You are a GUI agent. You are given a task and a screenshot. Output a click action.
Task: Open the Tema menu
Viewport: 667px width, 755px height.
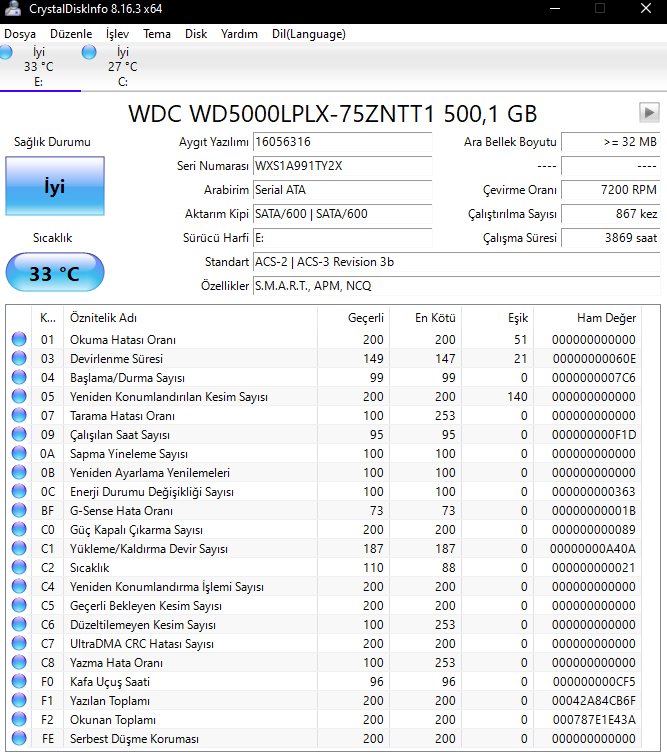157,34
